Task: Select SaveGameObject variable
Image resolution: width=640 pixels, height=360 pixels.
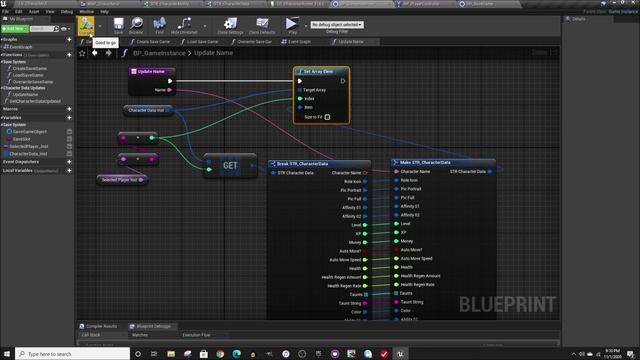Action: pyautogui.click(x=30, y=132)
